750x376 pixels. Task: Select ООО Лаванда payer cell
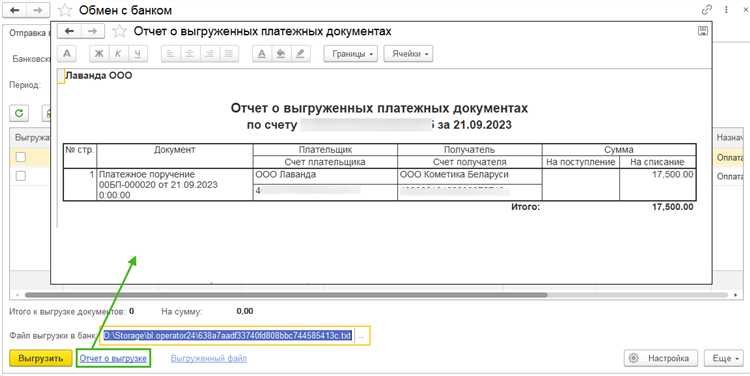pyautogui.click(x=325, y=175)
